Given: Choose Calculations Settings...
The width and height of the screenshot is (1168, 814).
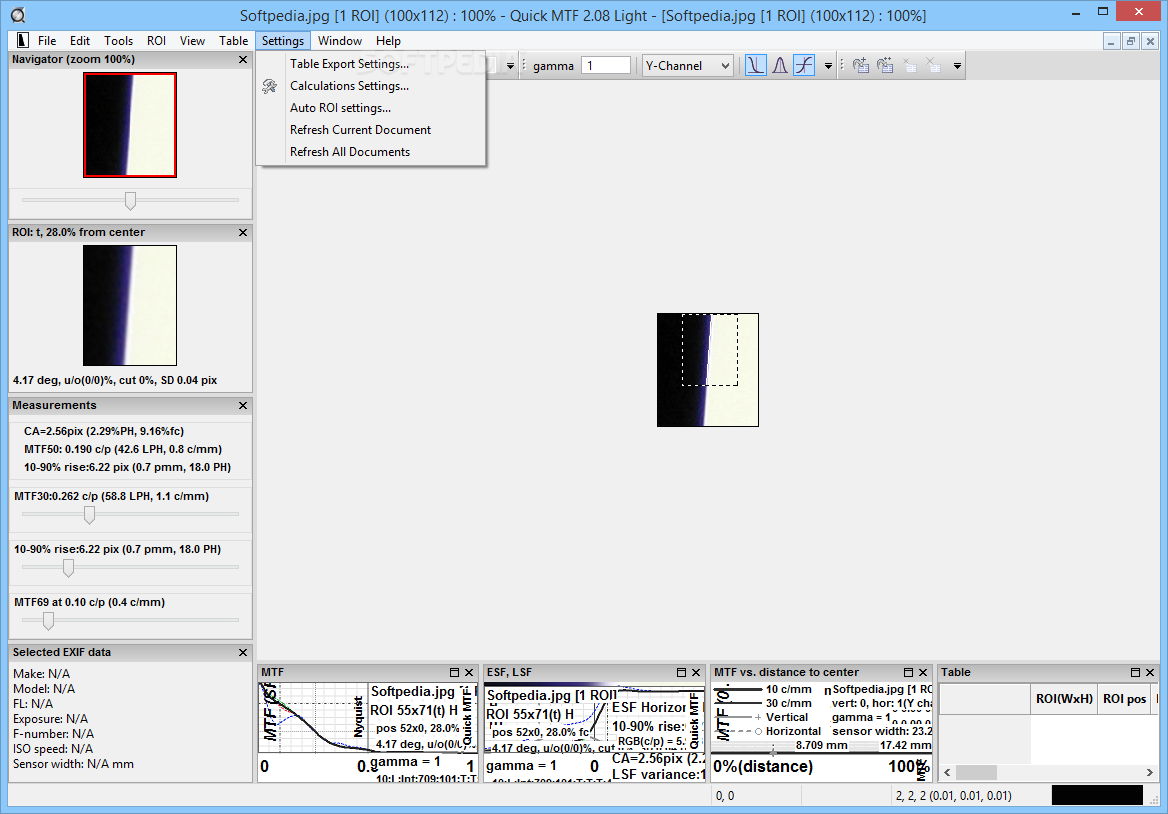Looking at the screenshot, I should pos(371,86).
